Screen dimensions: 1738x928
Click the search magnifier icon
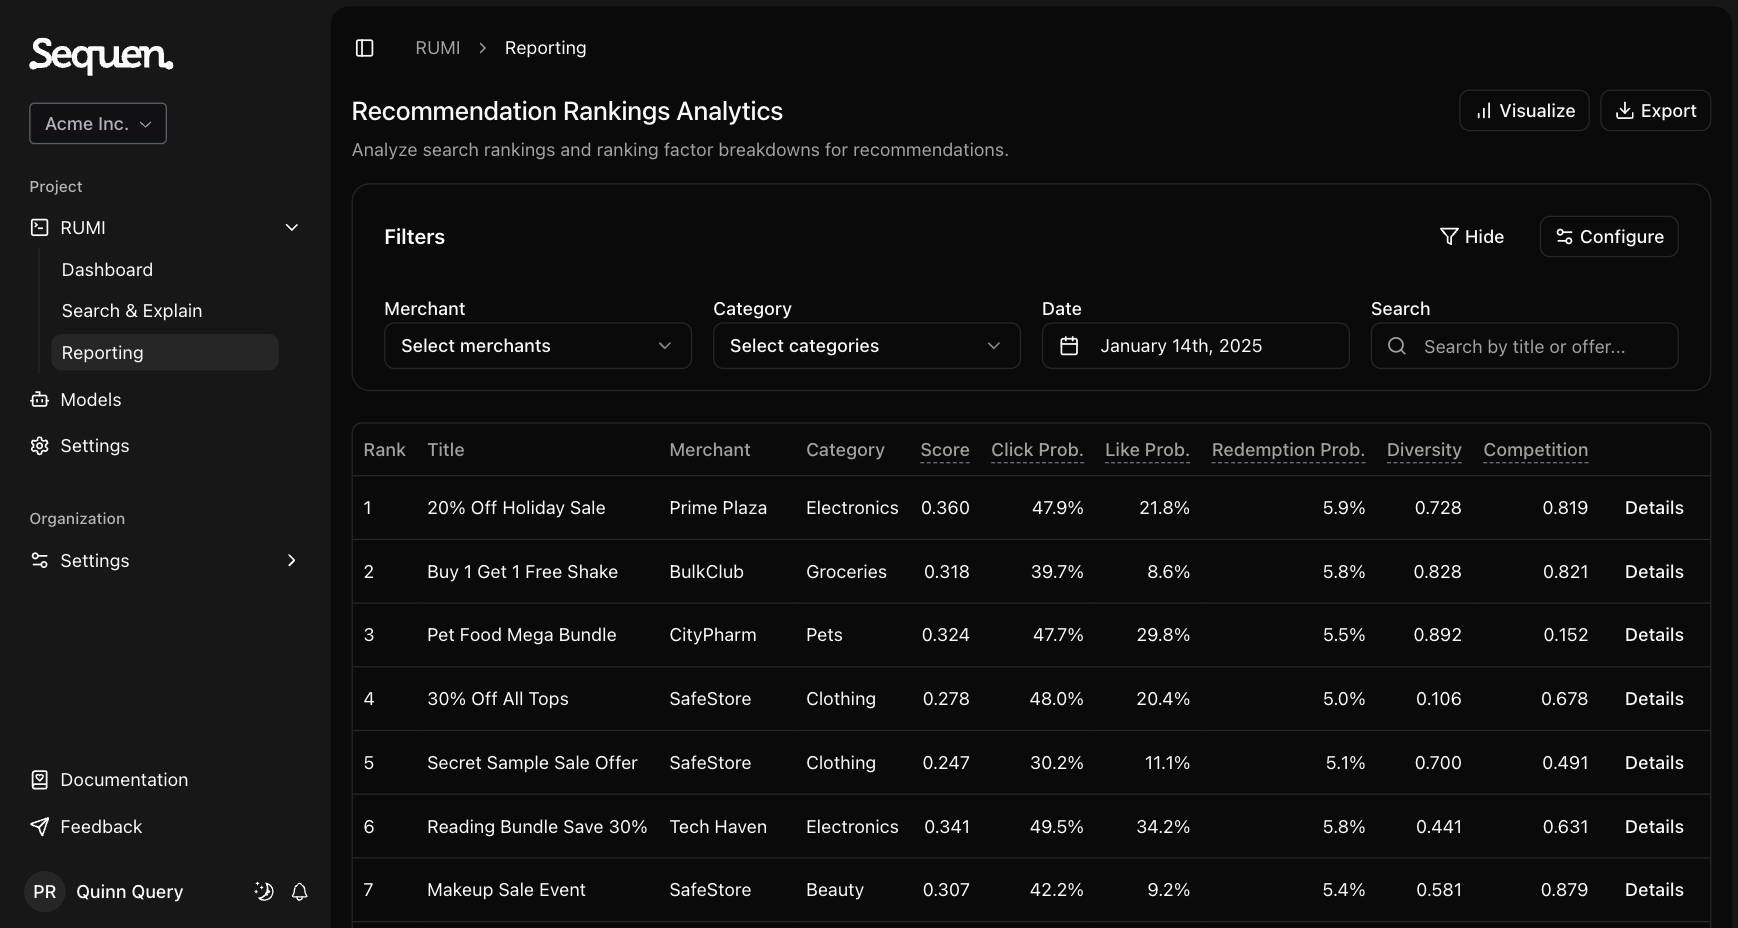click(x=1397, y=346)
